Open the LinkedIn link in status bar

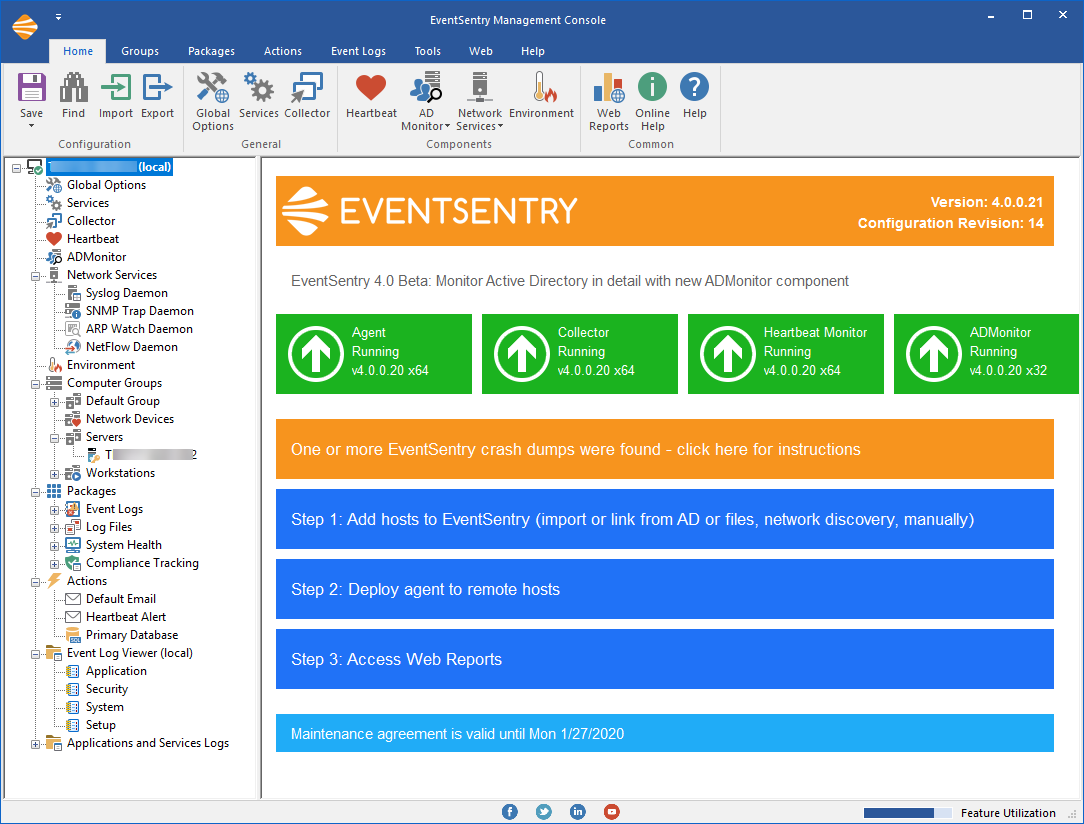(x=577, y=812)
